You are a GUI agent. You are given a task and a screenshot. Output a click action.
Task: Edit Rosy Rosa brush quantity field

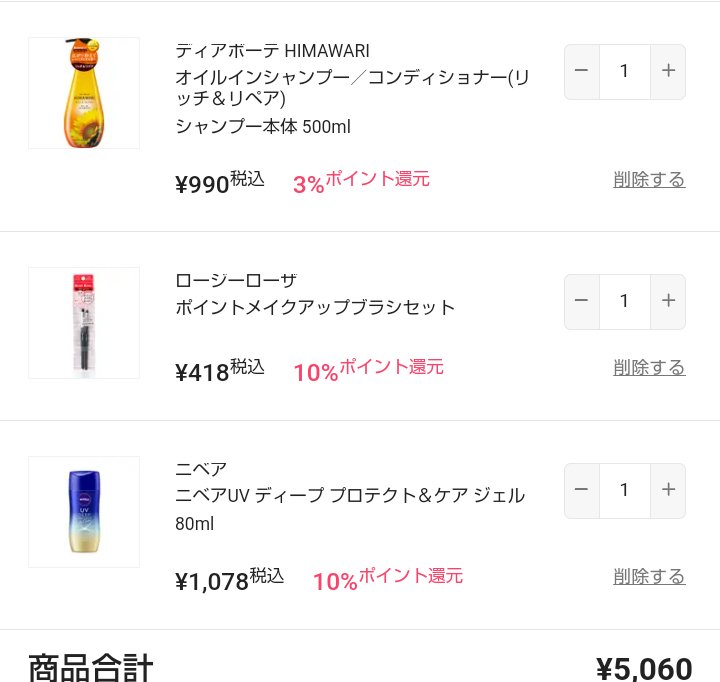(625, 301)
